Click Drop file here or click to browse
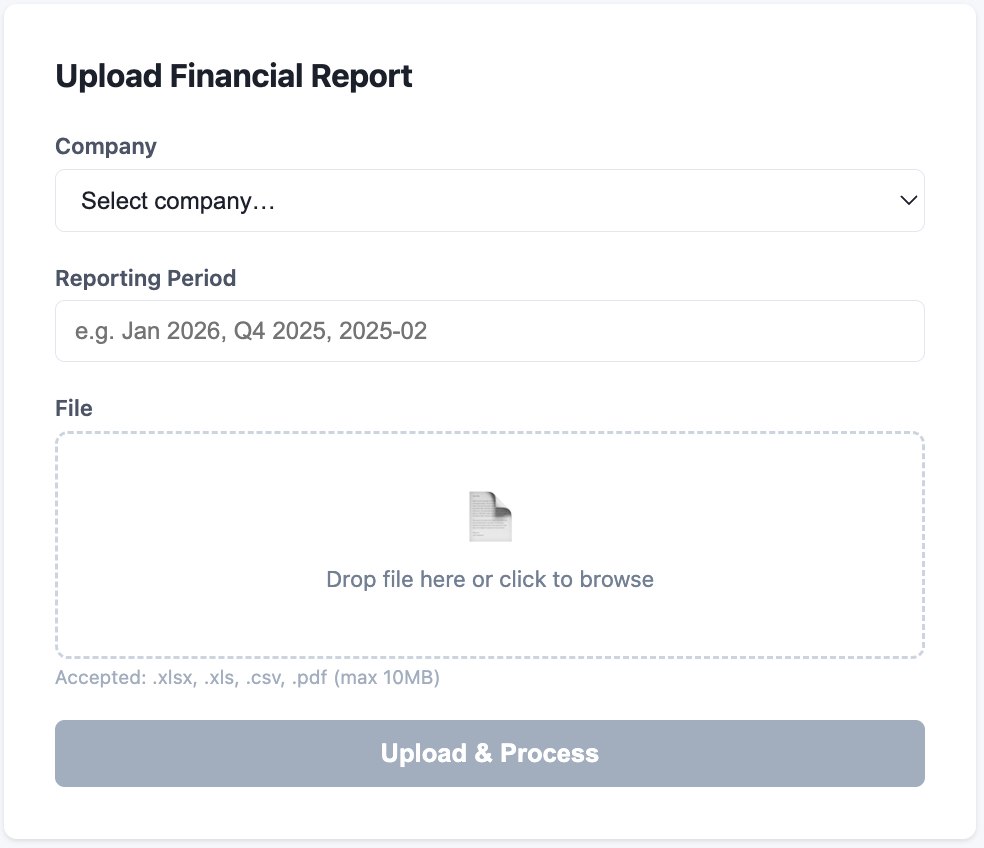984x848 pixels. pyautogui.click(x=490, y=579)
